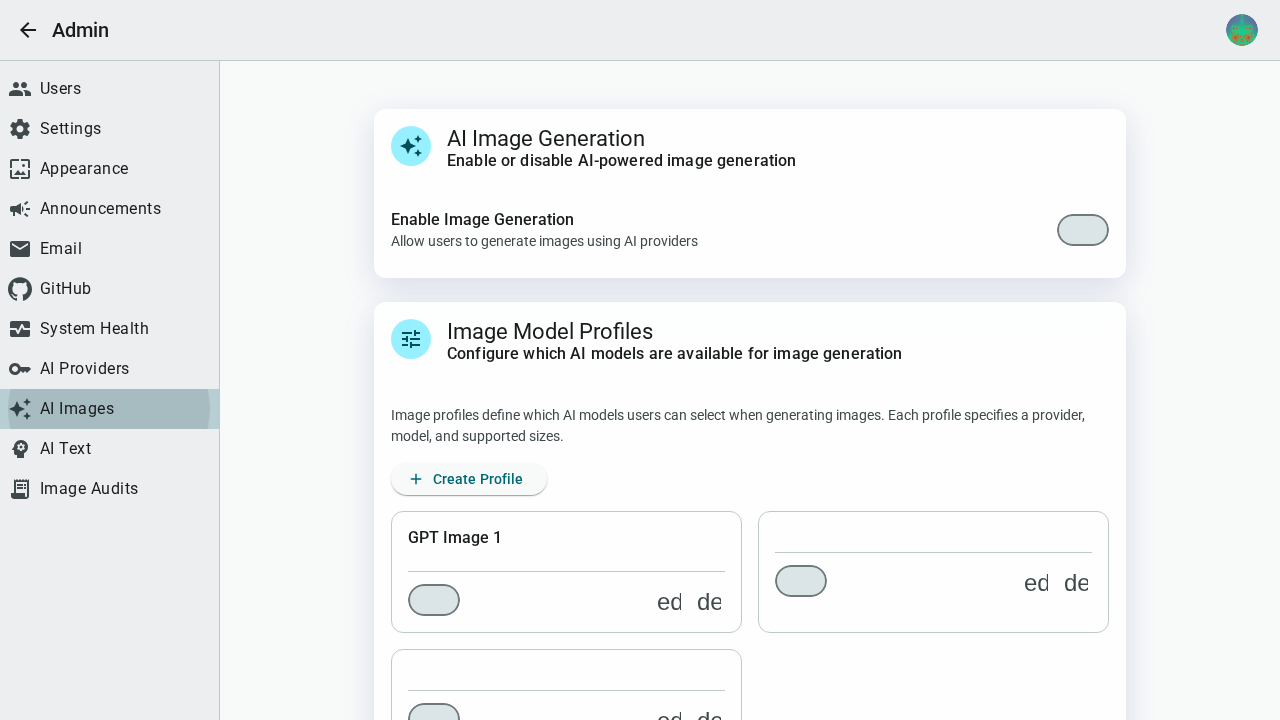Viewport: 1280px width, 720px height.
Task: Click 'Configure which AI models are available' subtitle
Action: click(674, 354)
